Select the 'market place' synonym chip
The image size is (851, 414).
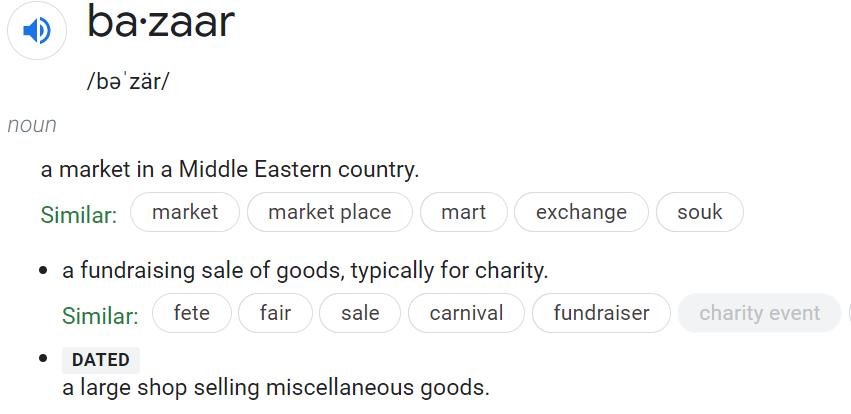(x=329, y=212)
